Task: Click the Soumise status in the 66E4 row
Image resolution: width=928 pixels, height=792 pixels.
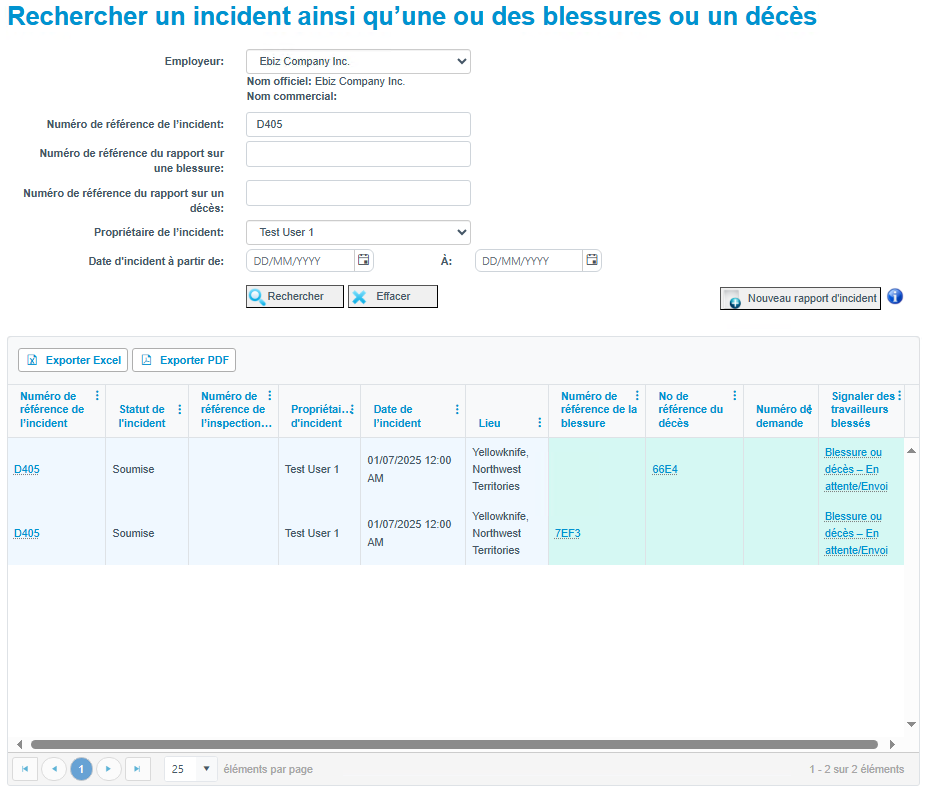Action: [133, 469]
